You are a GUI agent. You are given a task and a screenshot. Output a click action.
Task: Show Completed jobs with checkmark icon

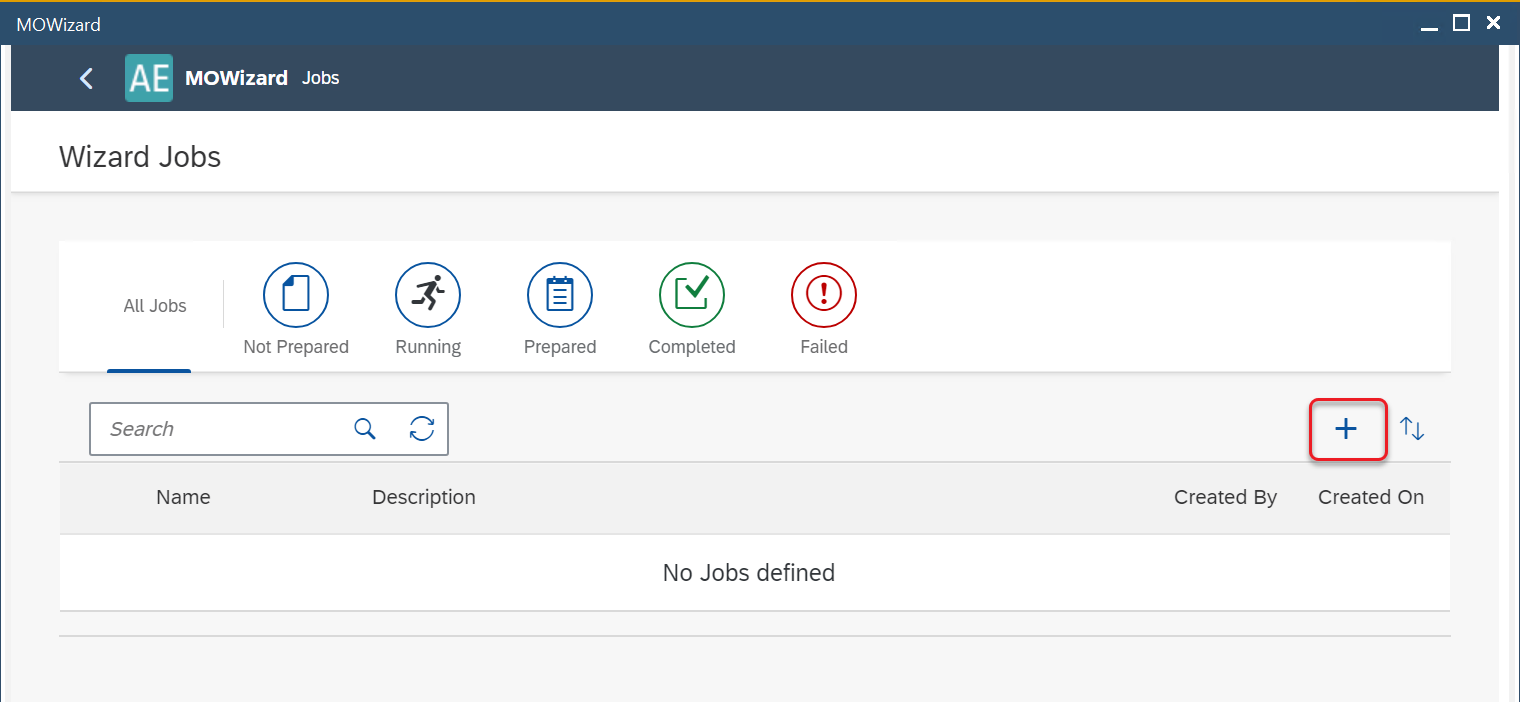pos(692,295)
